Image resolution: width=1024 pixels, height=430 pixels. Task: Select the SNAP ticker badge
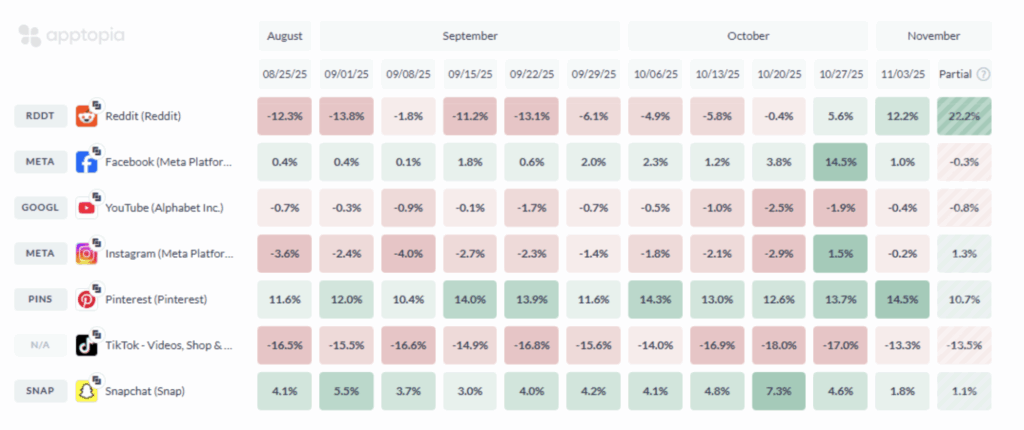point(40,390)
